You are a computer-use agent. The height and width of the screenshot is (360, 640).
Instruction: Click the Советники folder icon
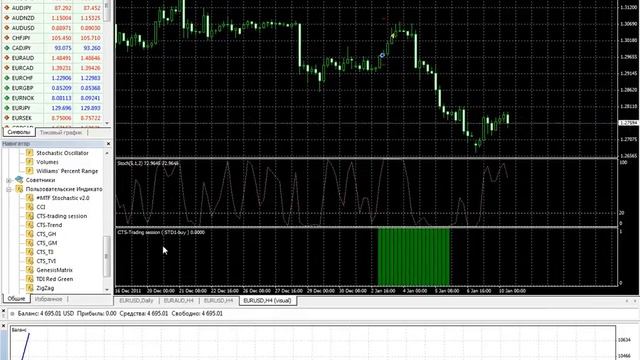(x=19, y=180)
